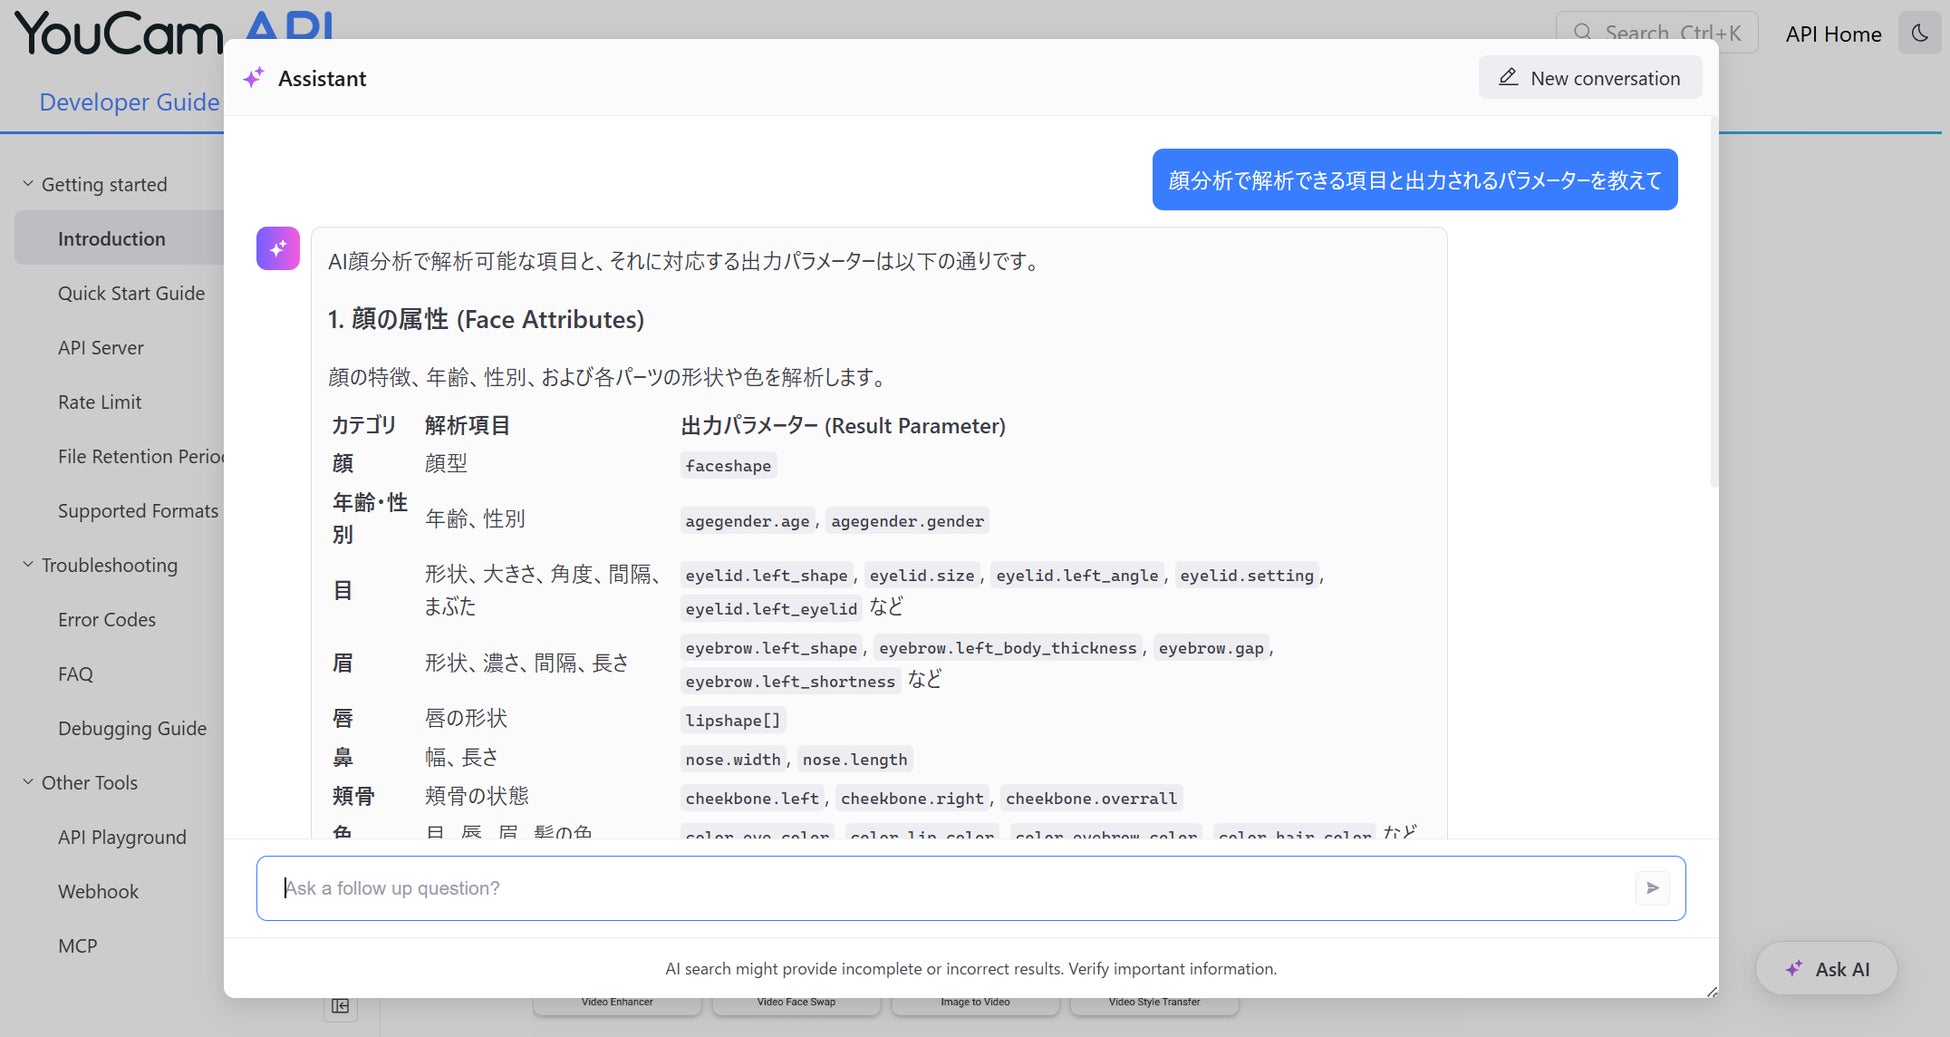The height and width of the screenshot is (1037, 1950).
Task: Open API Home in the top bar
Action: (1833, 34)
